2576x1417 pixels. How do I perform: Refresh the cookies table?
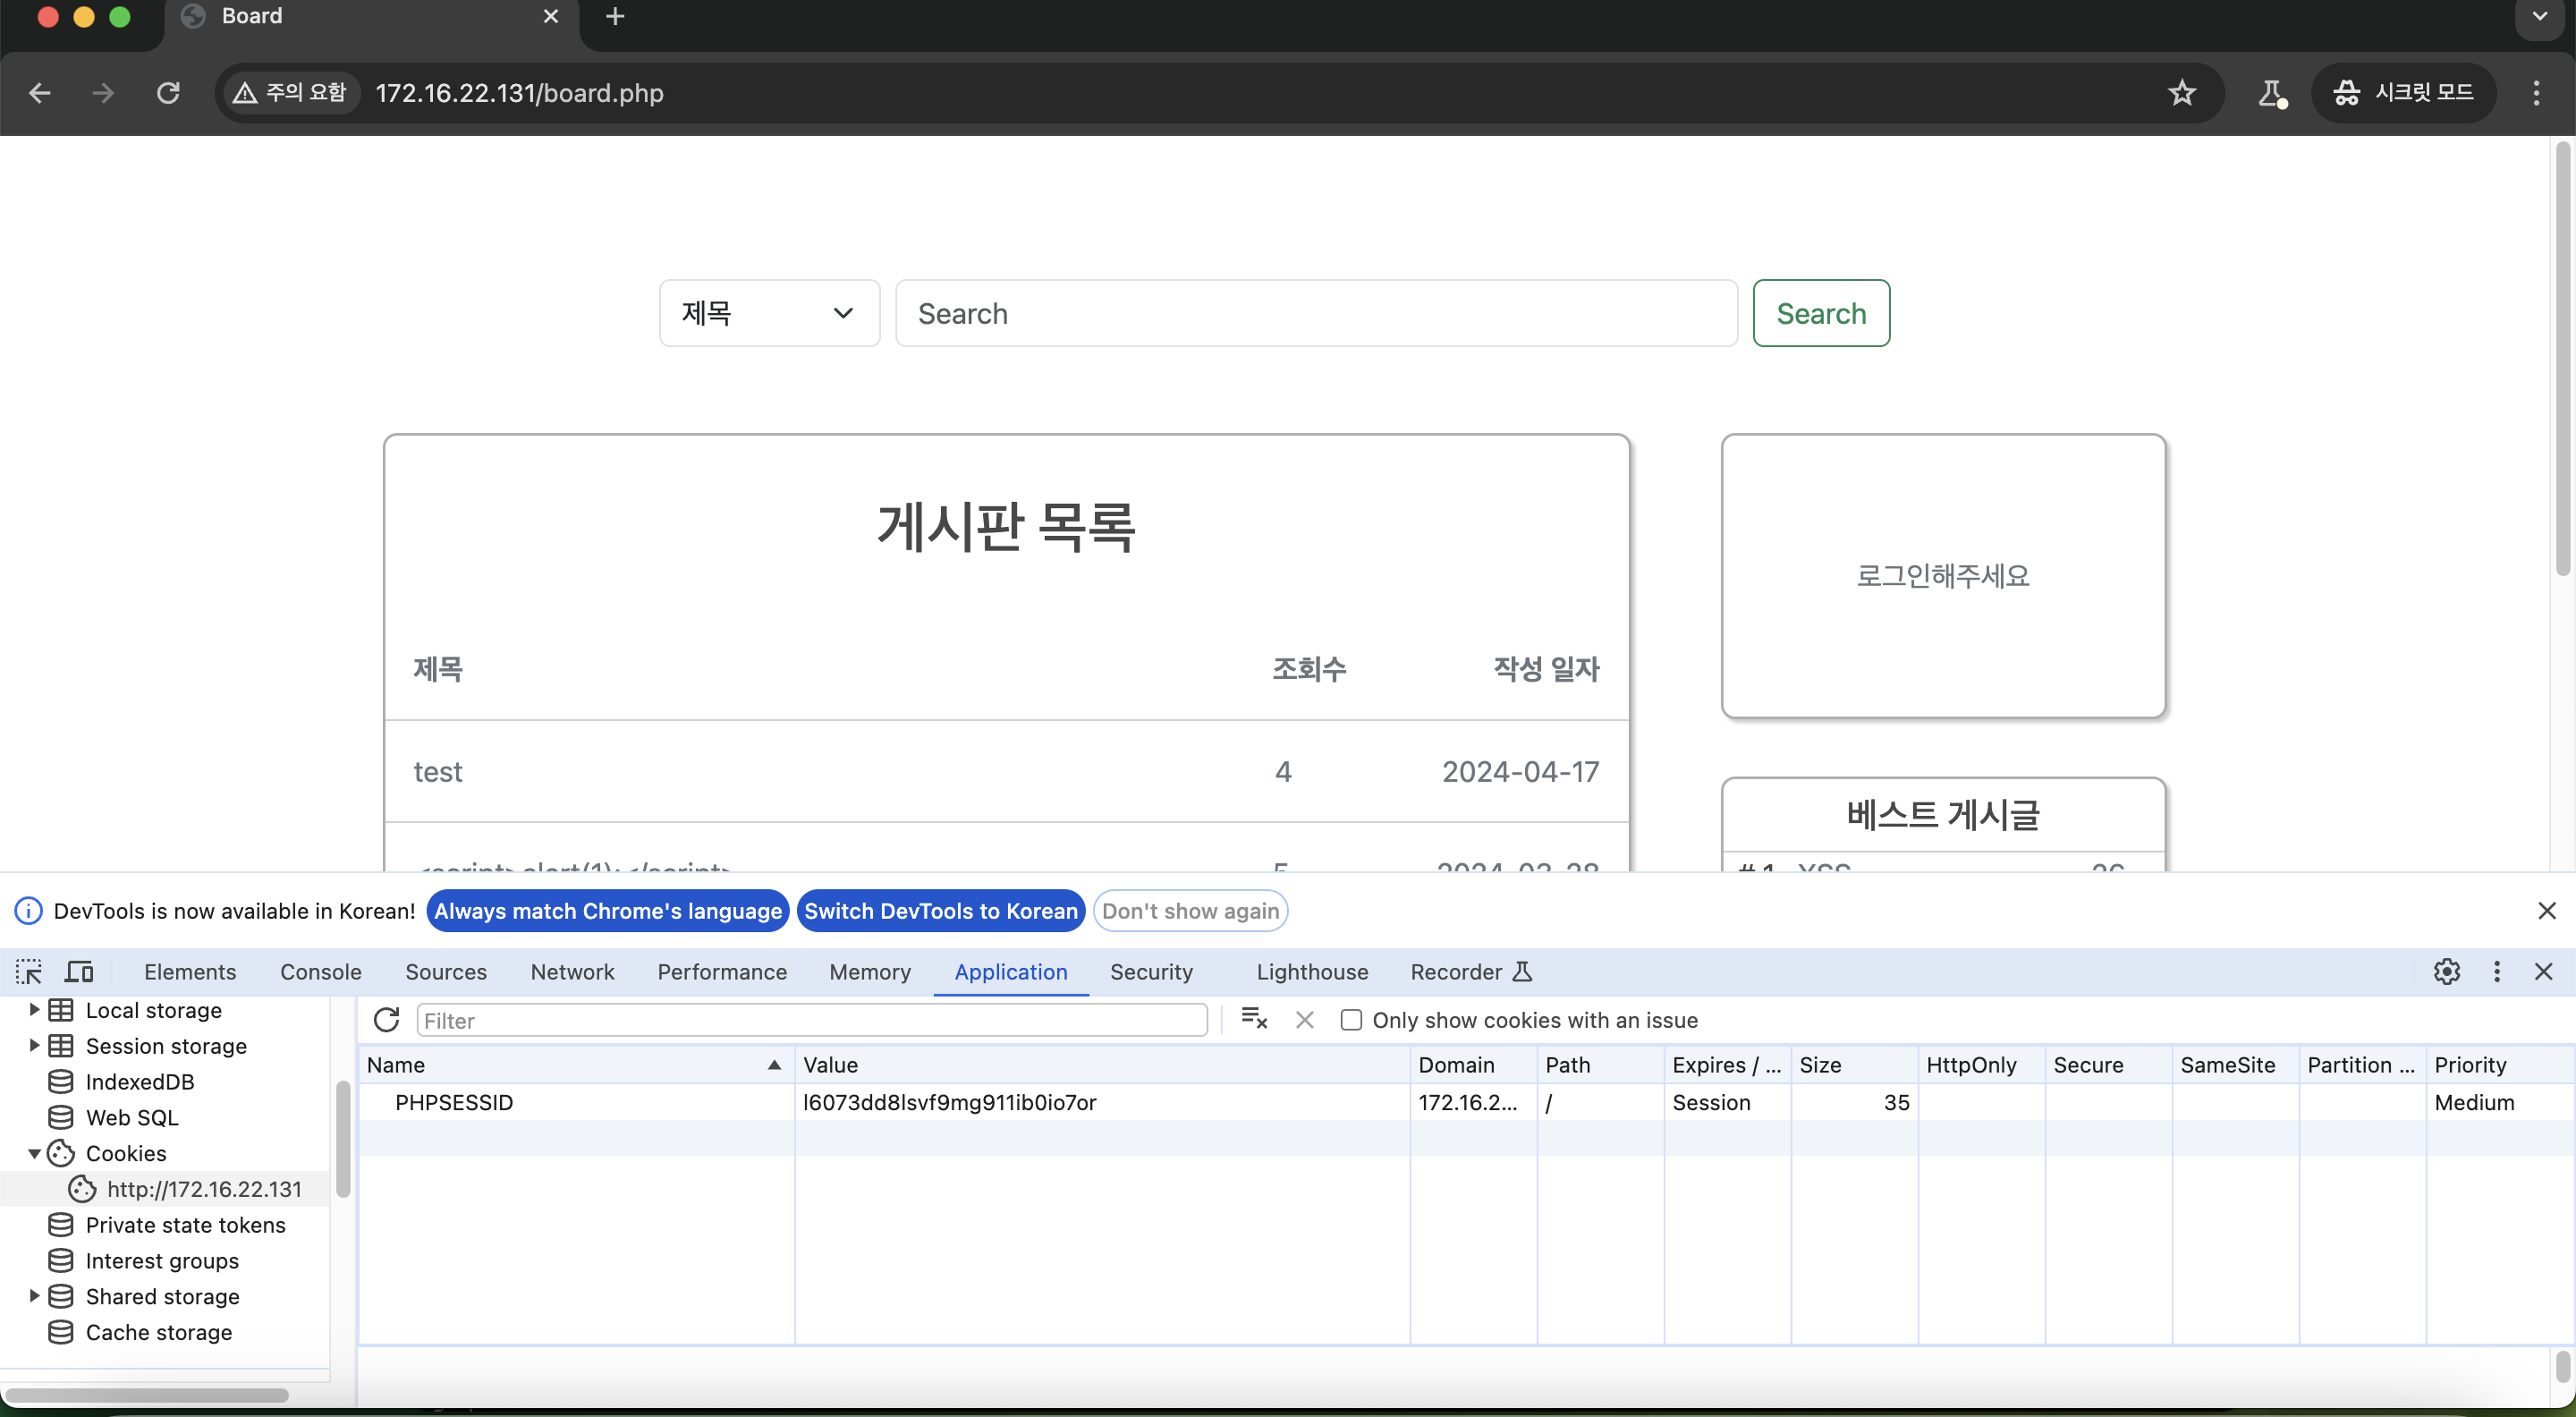tap(387, 1020)
